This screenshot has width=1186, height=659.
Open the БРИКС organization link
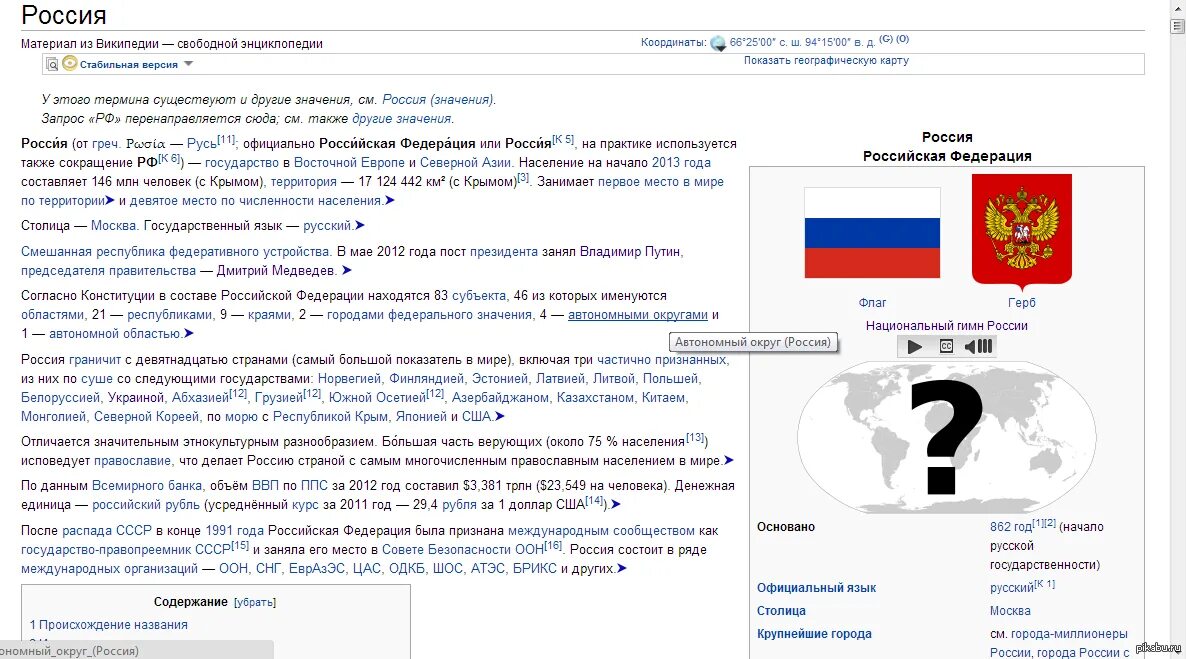click(x=535, y=568)
